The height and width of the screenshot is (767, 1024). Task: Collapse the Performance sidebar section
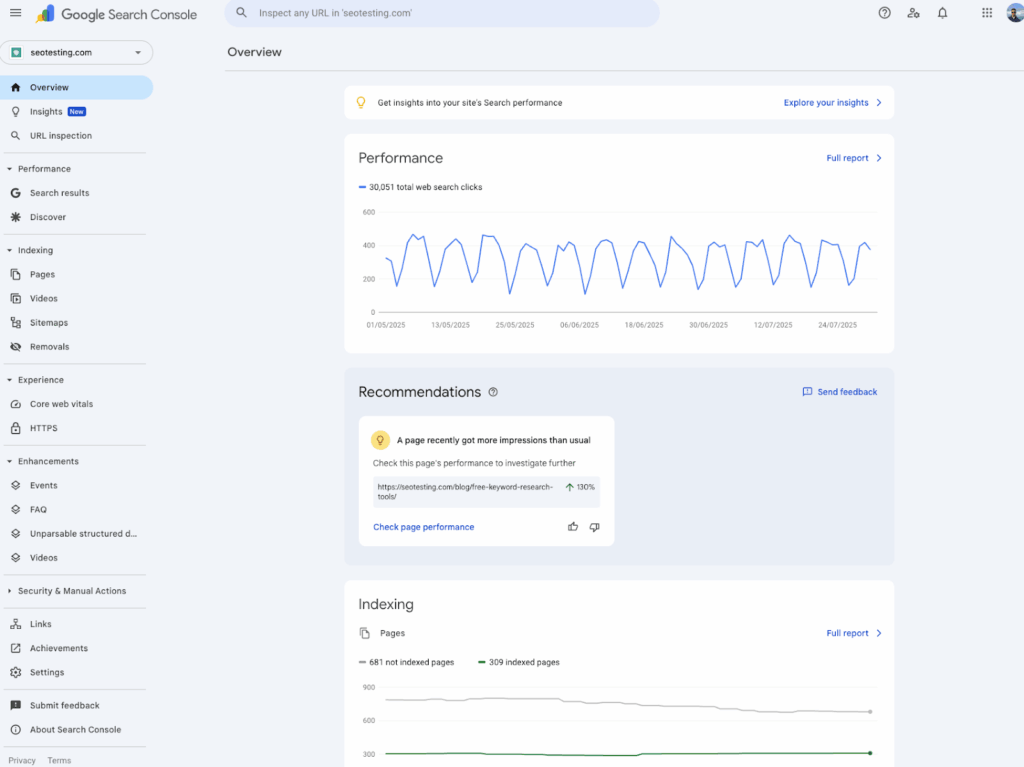(x=9, y=169)
